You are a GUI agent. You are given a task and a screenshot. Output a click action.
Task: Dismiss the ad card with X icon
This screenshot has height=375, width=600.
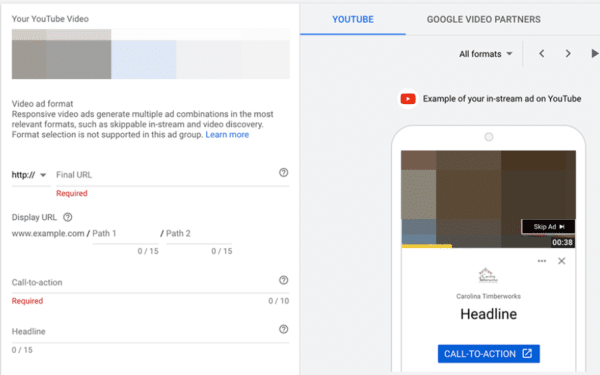561,261
